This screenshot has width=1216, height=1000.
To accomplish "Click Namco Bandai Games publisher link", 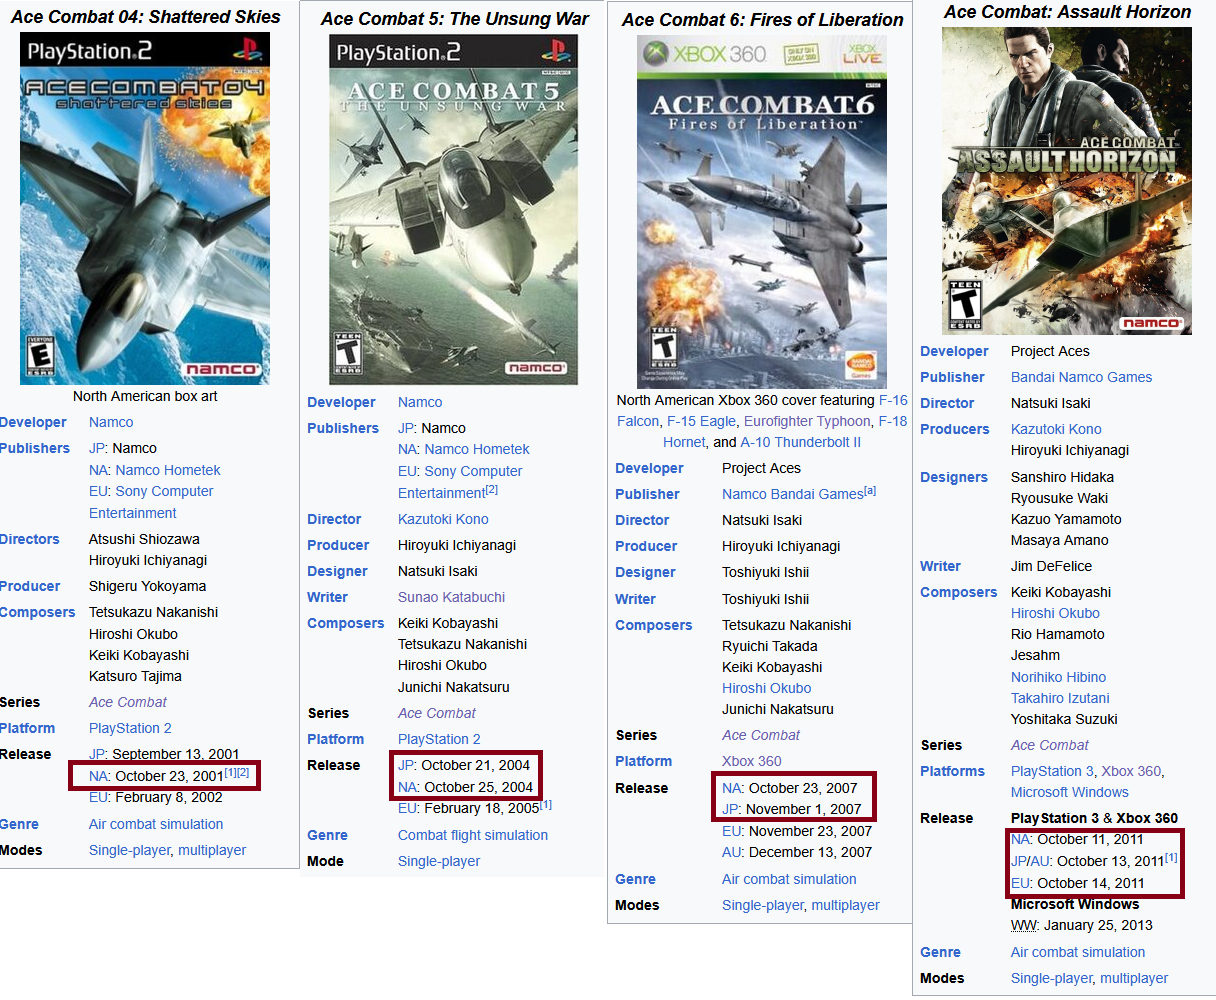I will [x=793, y=494].
